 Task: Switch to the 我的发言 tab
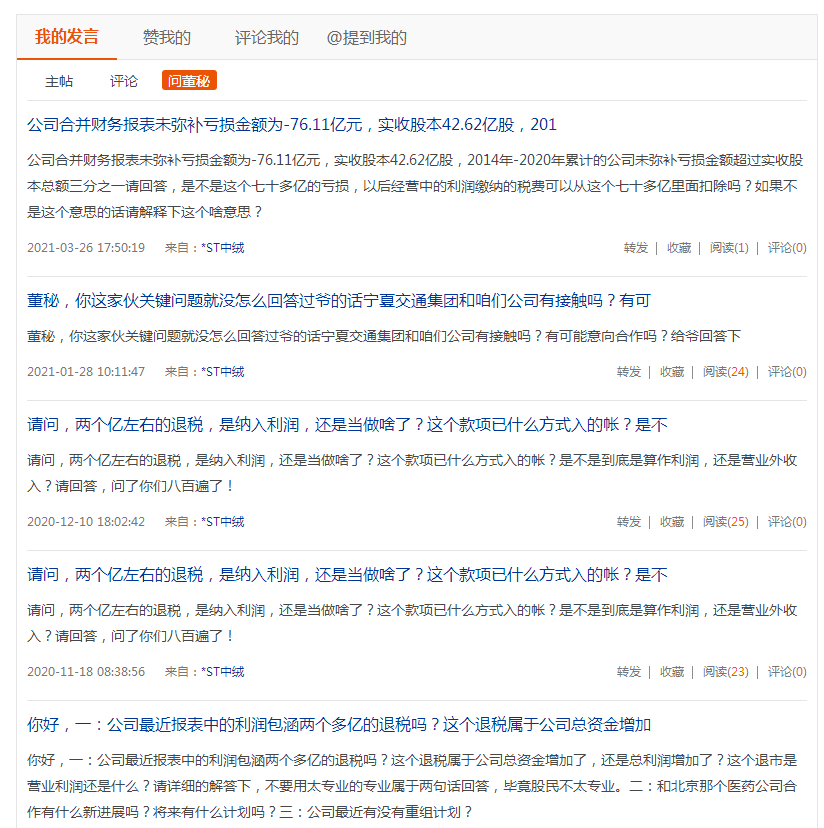coord(67,37)
